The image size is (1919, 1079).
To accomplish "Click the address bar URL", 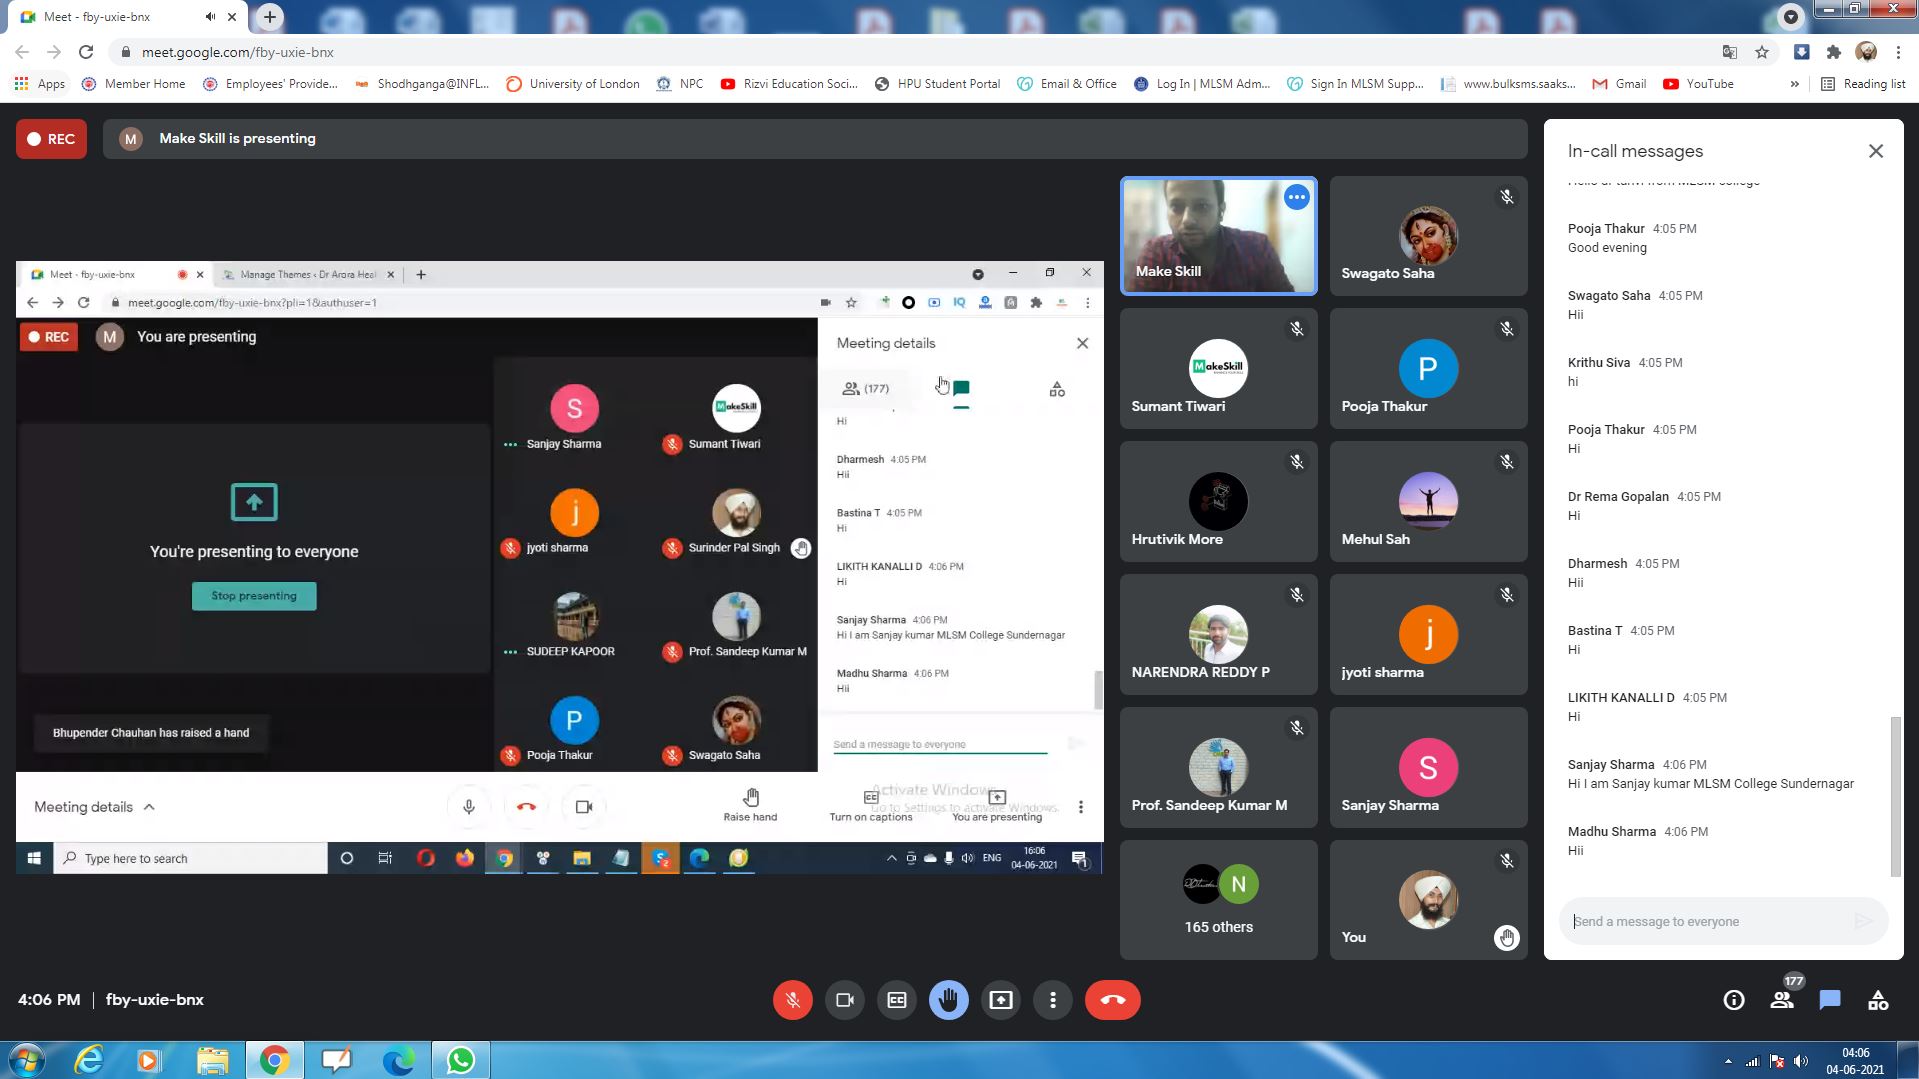I will click(238, 52).
